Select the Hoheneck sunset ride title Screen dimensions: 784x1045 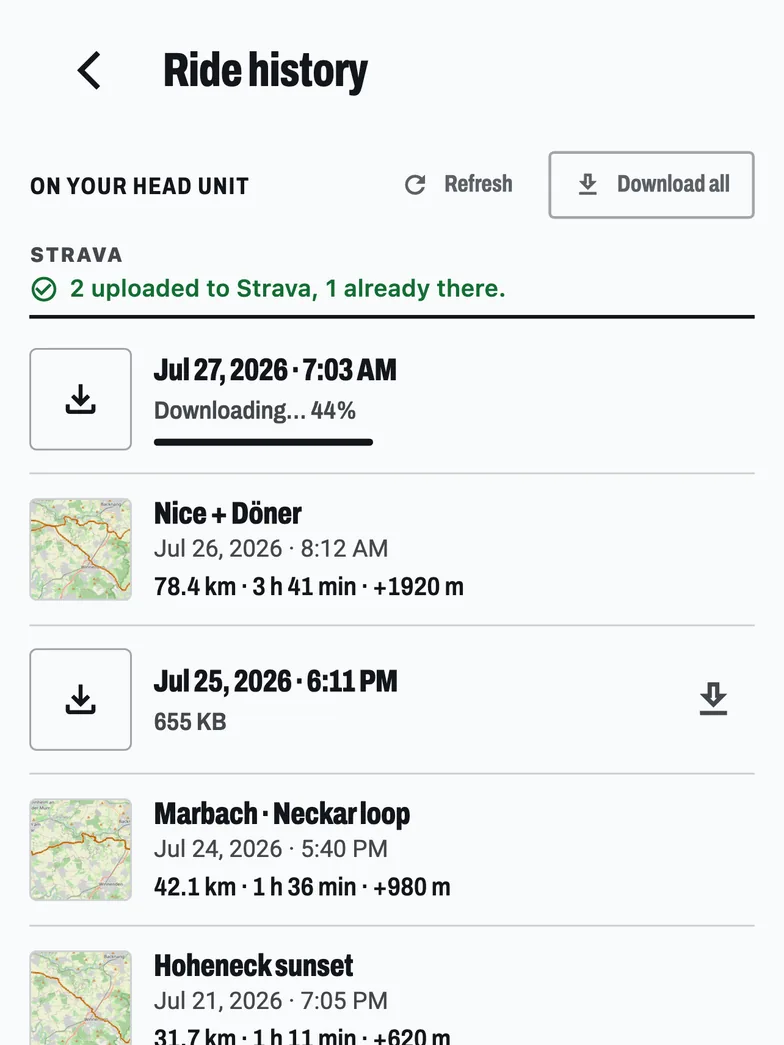(x=253, y=966)
